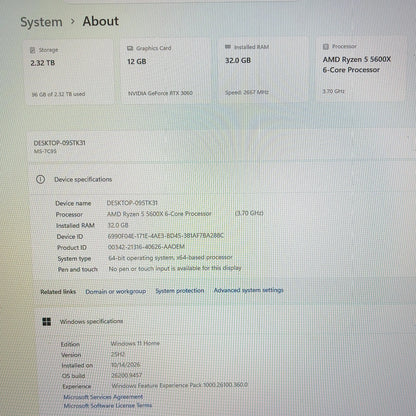Click DESKTOP-09STK31 device header
The height and width of the screenshot is (416, 416).
pyautogui.click(x=60, y=143)
